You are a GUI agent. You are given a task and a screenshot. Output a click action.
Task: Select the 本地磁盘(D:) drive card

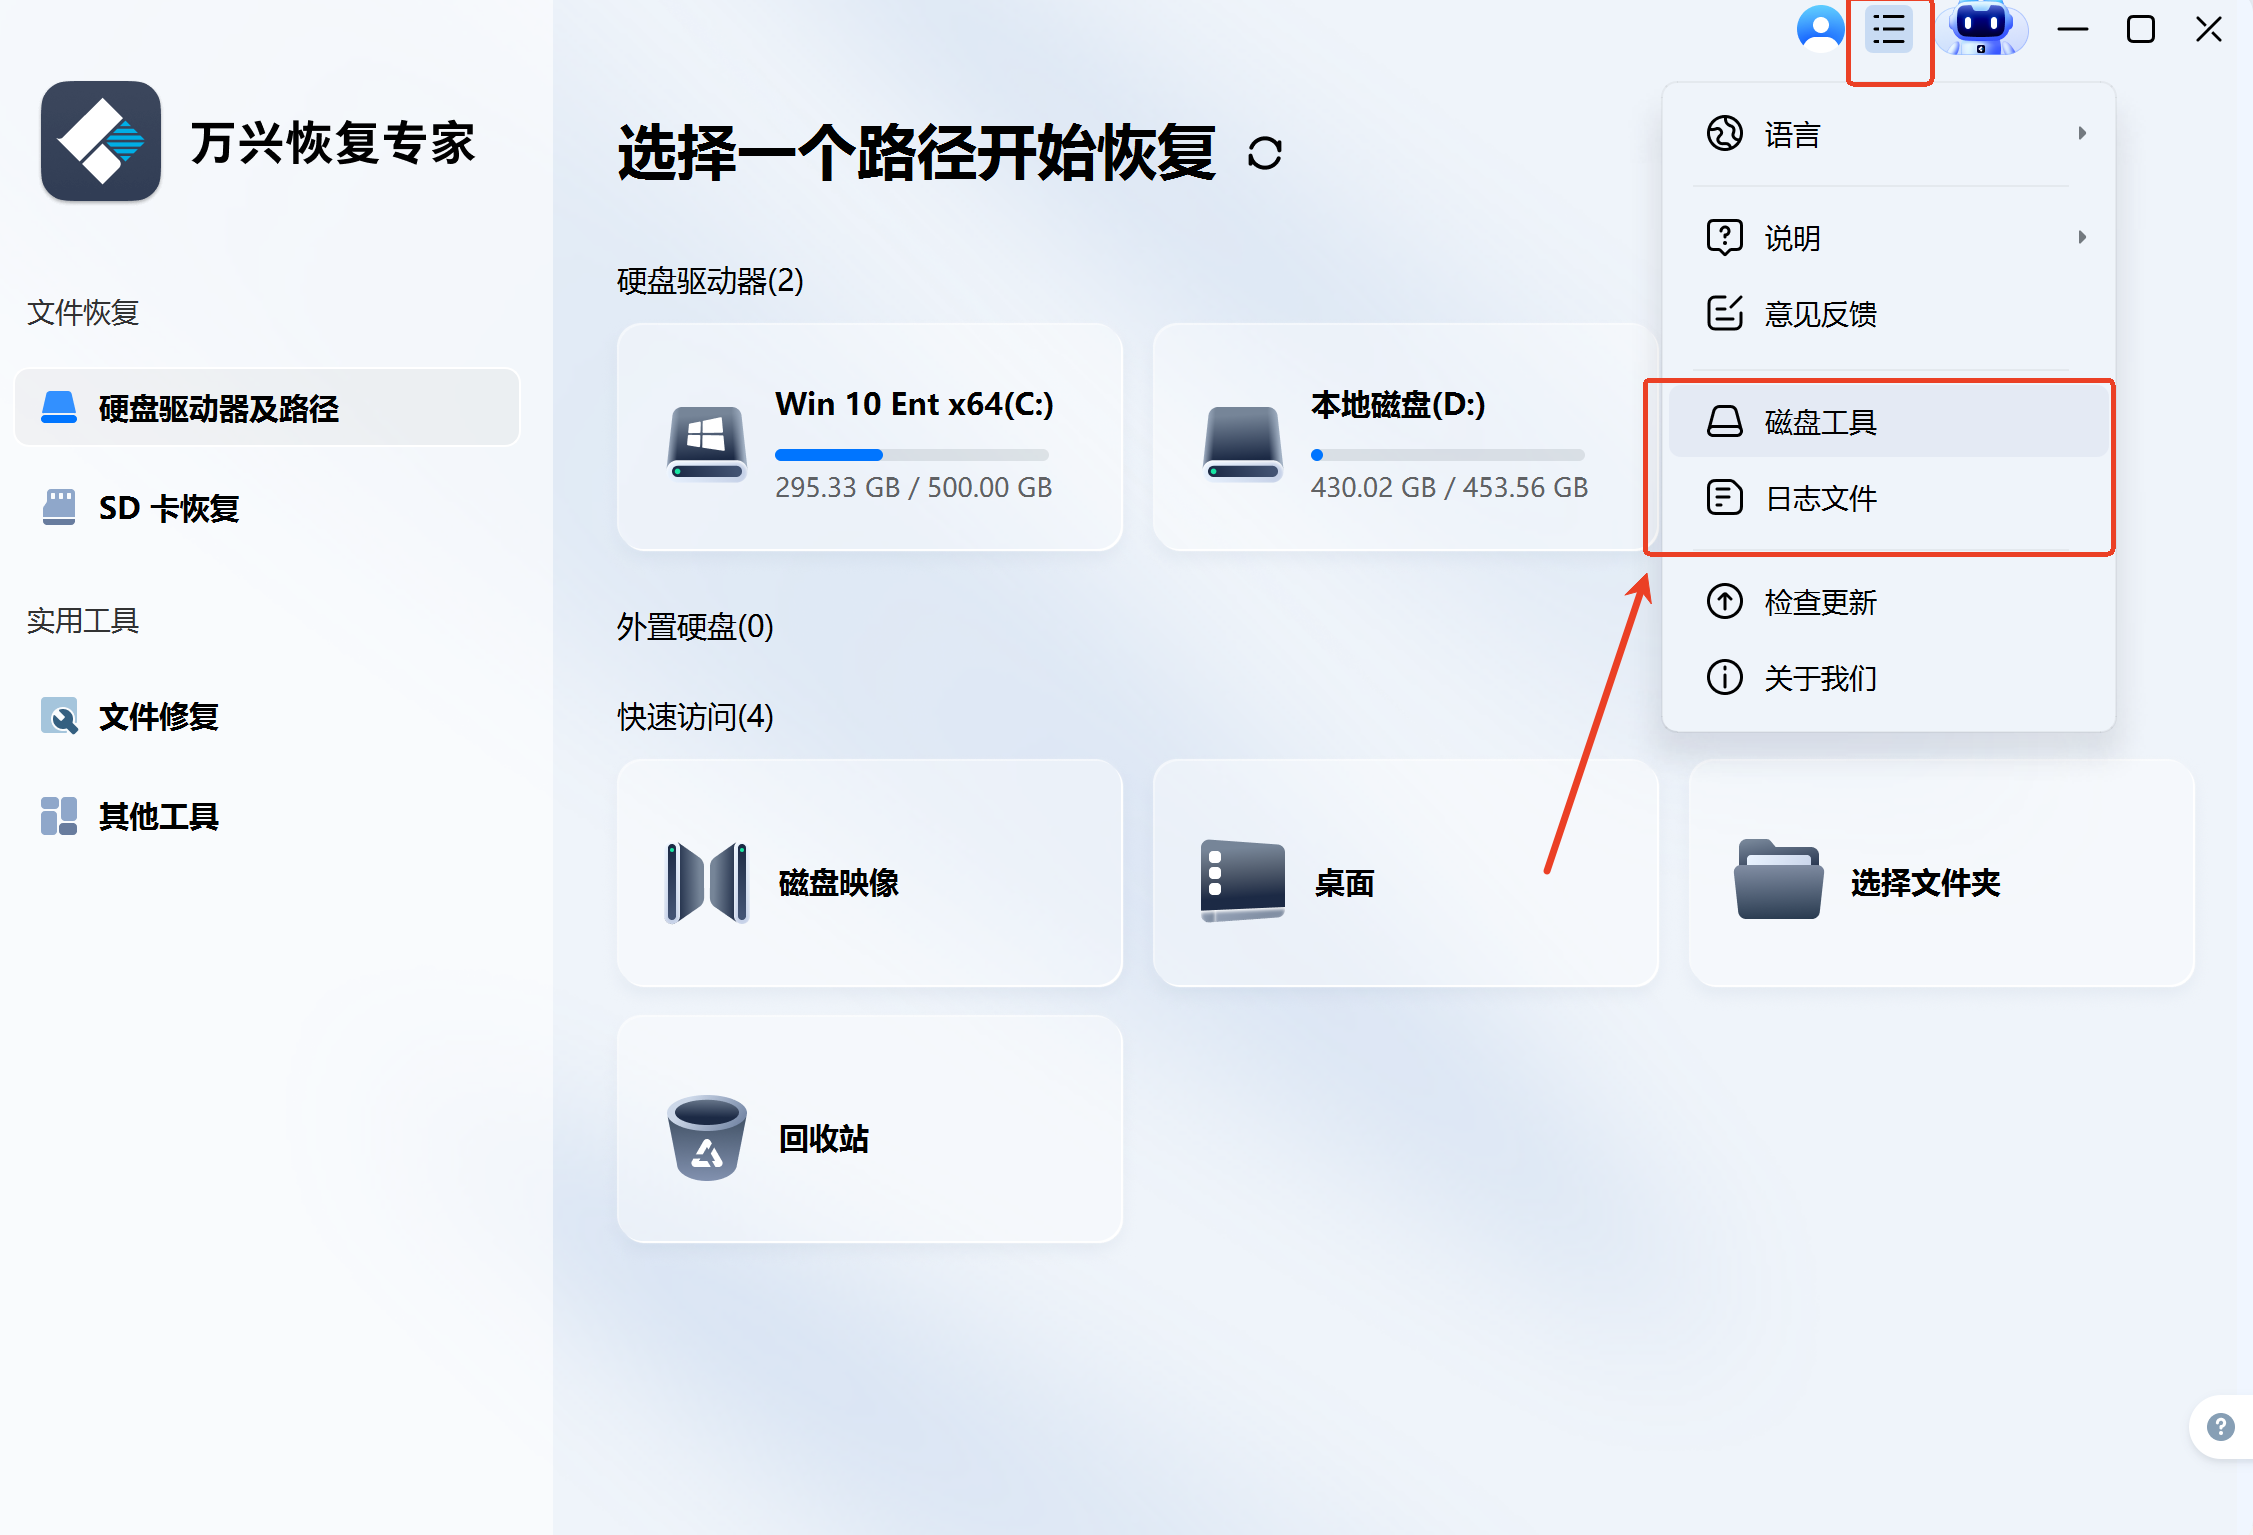[x=1404, y=437]
